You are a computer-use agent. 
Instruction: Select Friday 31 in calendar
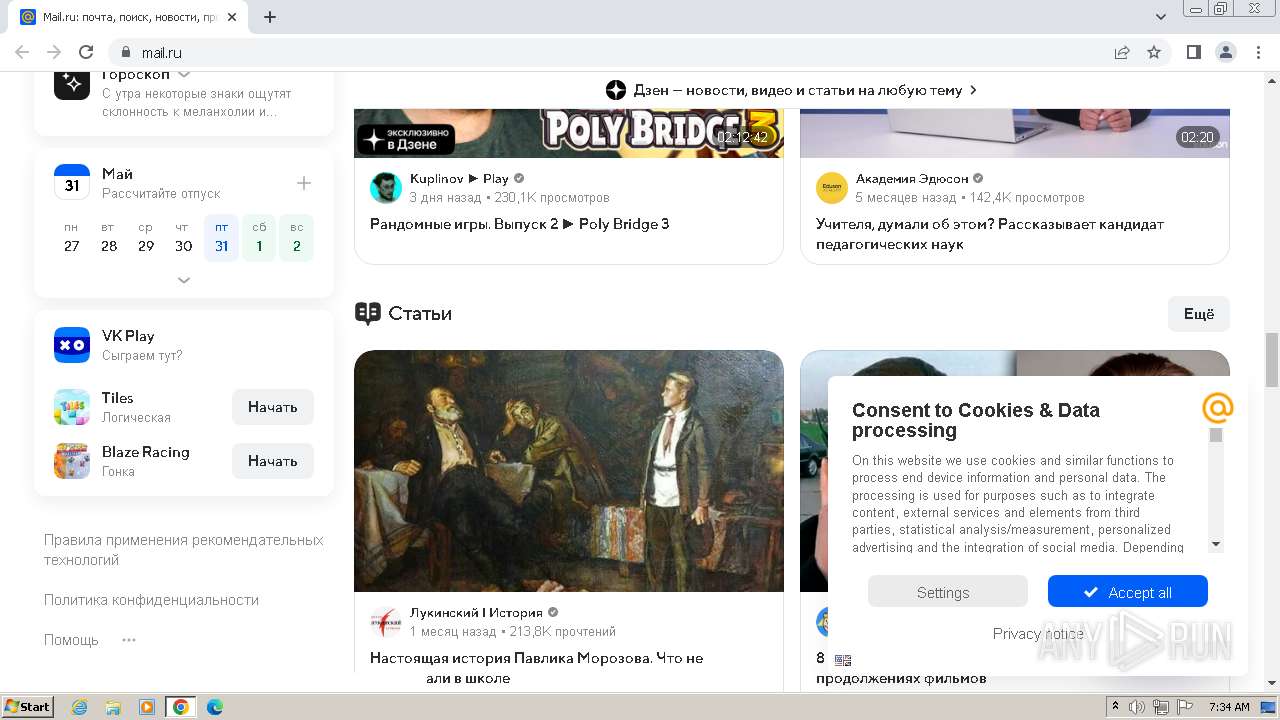(221, 237)
